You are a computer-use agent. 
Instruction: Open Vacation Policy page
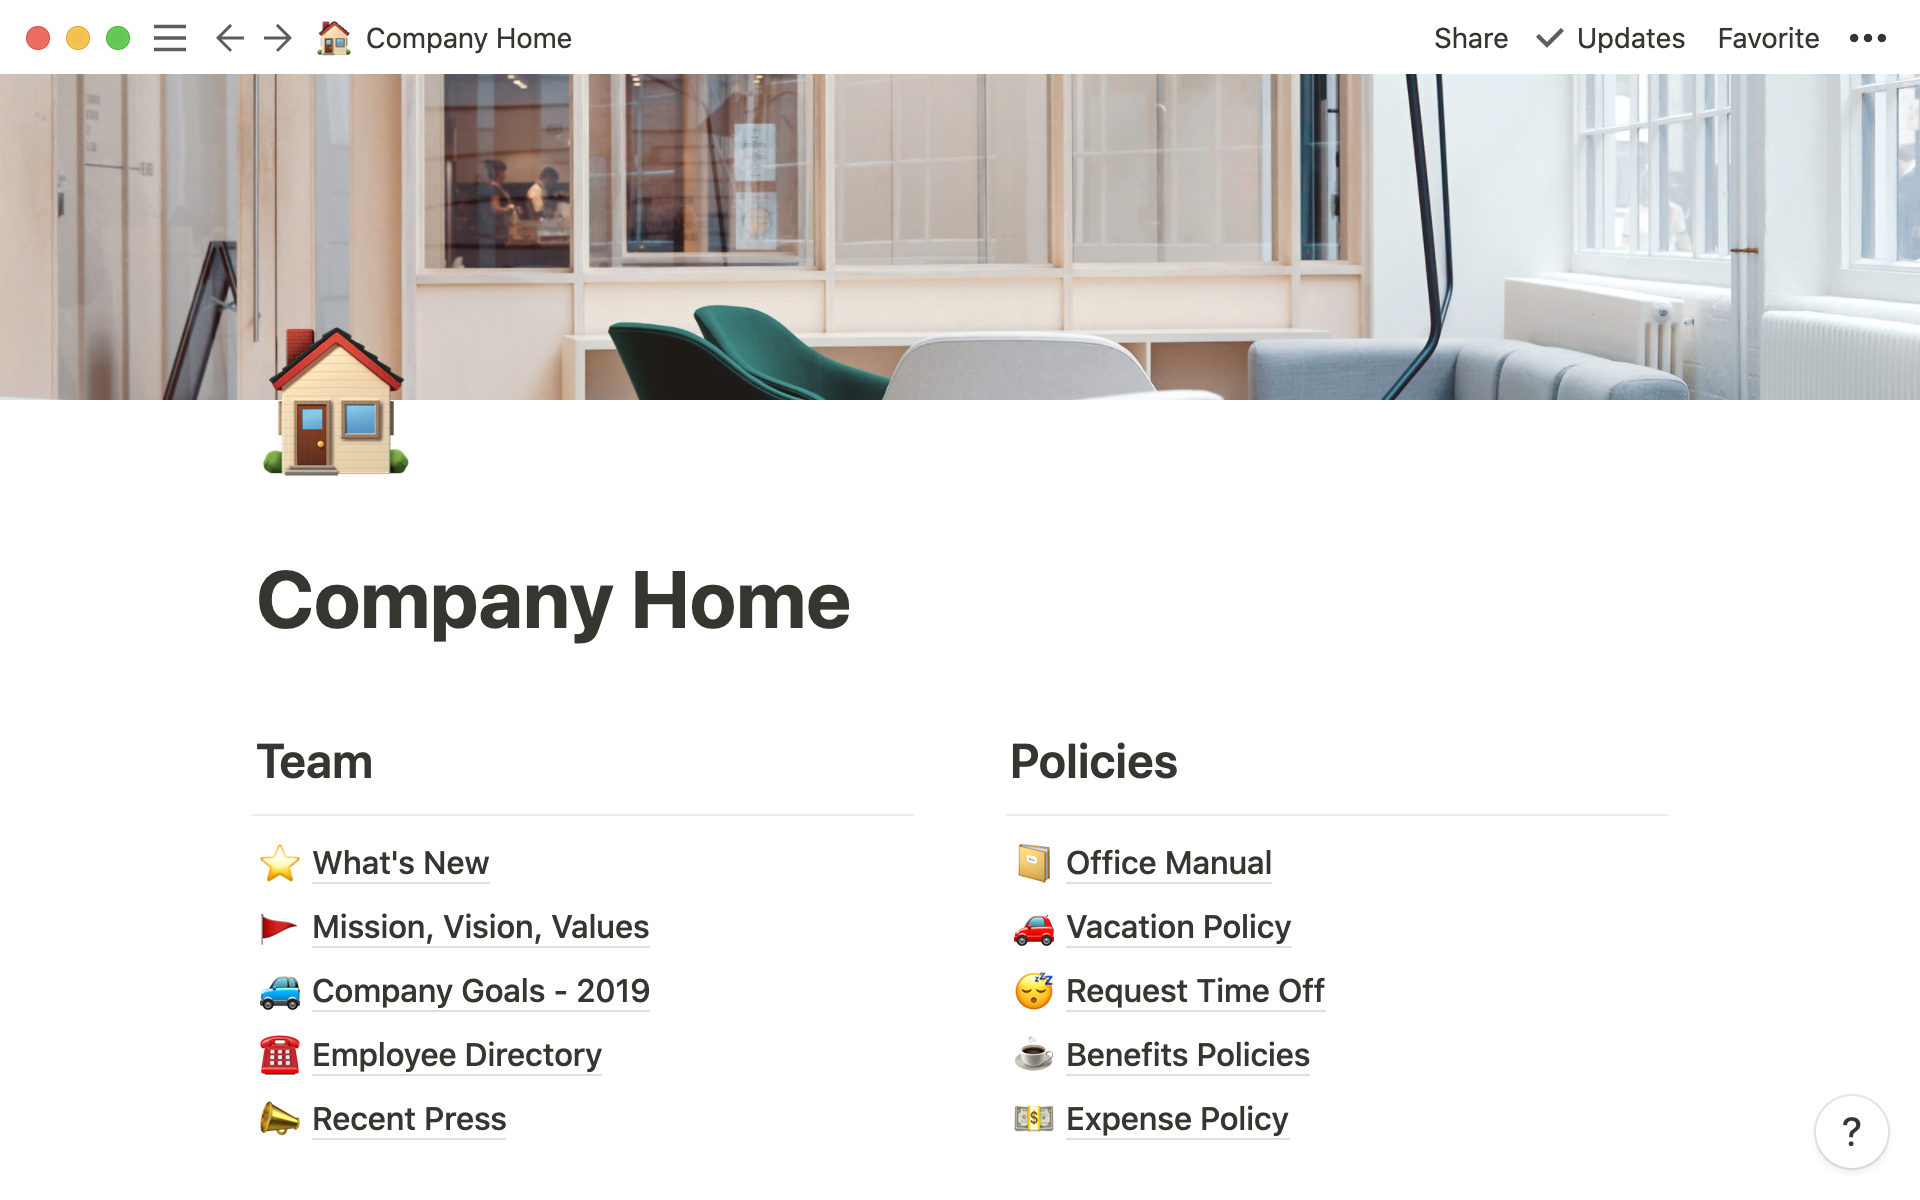tap(1178, 925)
